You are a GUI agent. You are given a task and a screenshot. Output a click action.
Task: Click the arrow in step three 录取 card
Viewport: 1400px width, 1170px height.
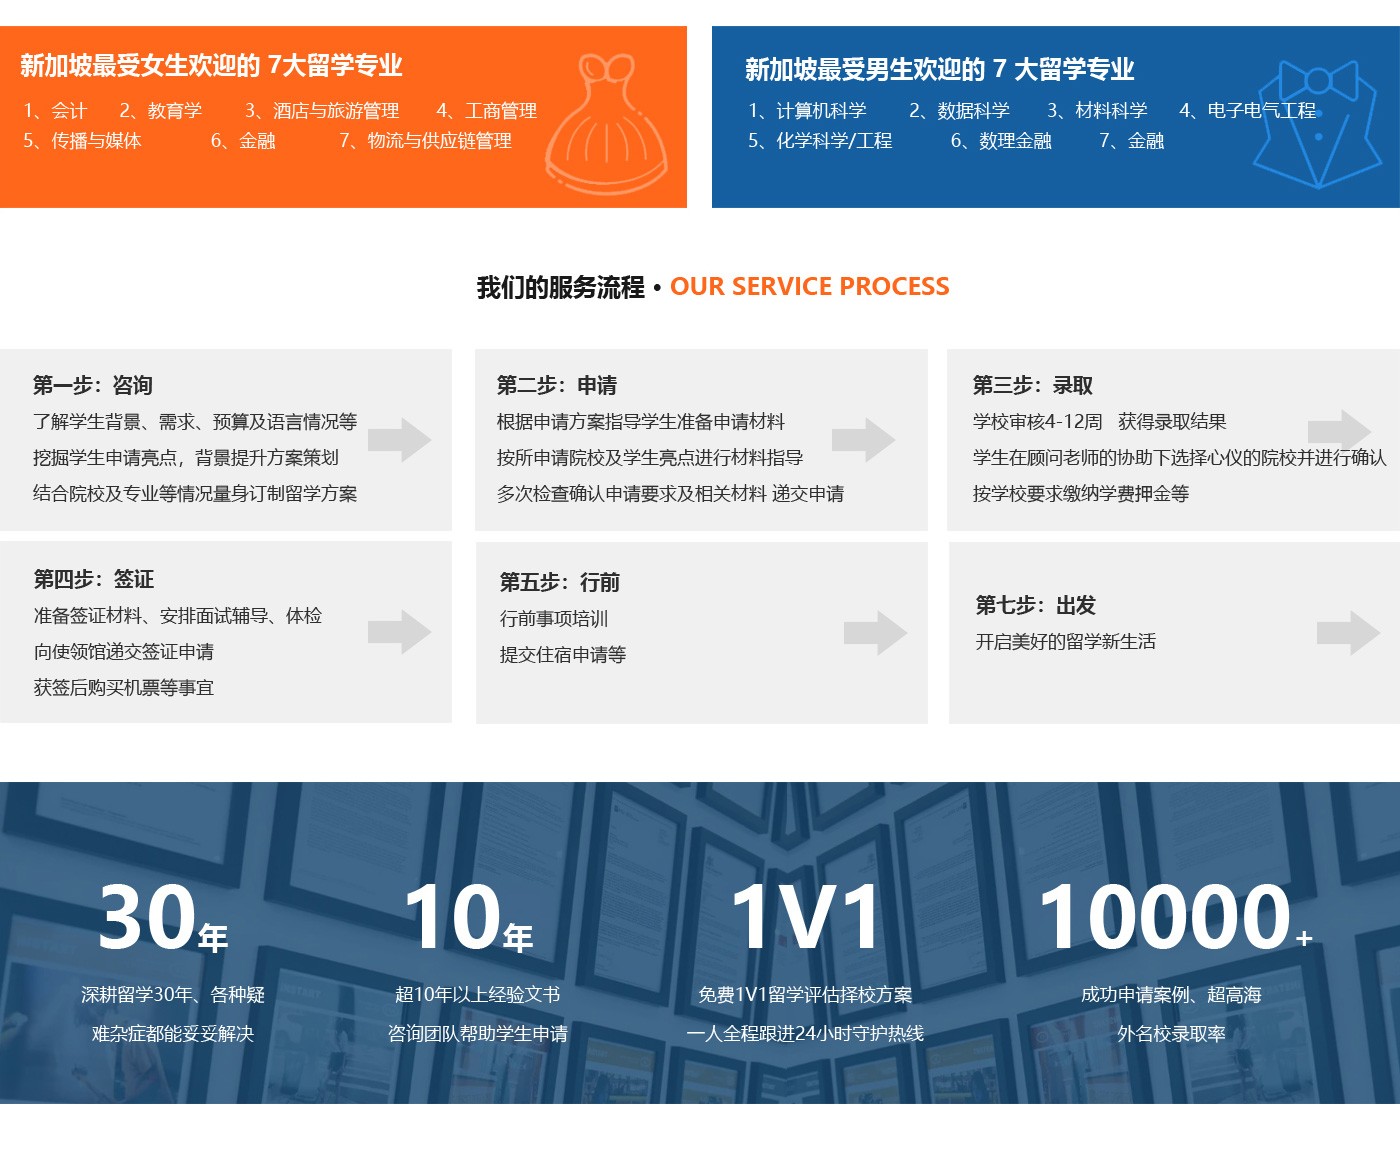(x=1339, y=431)
